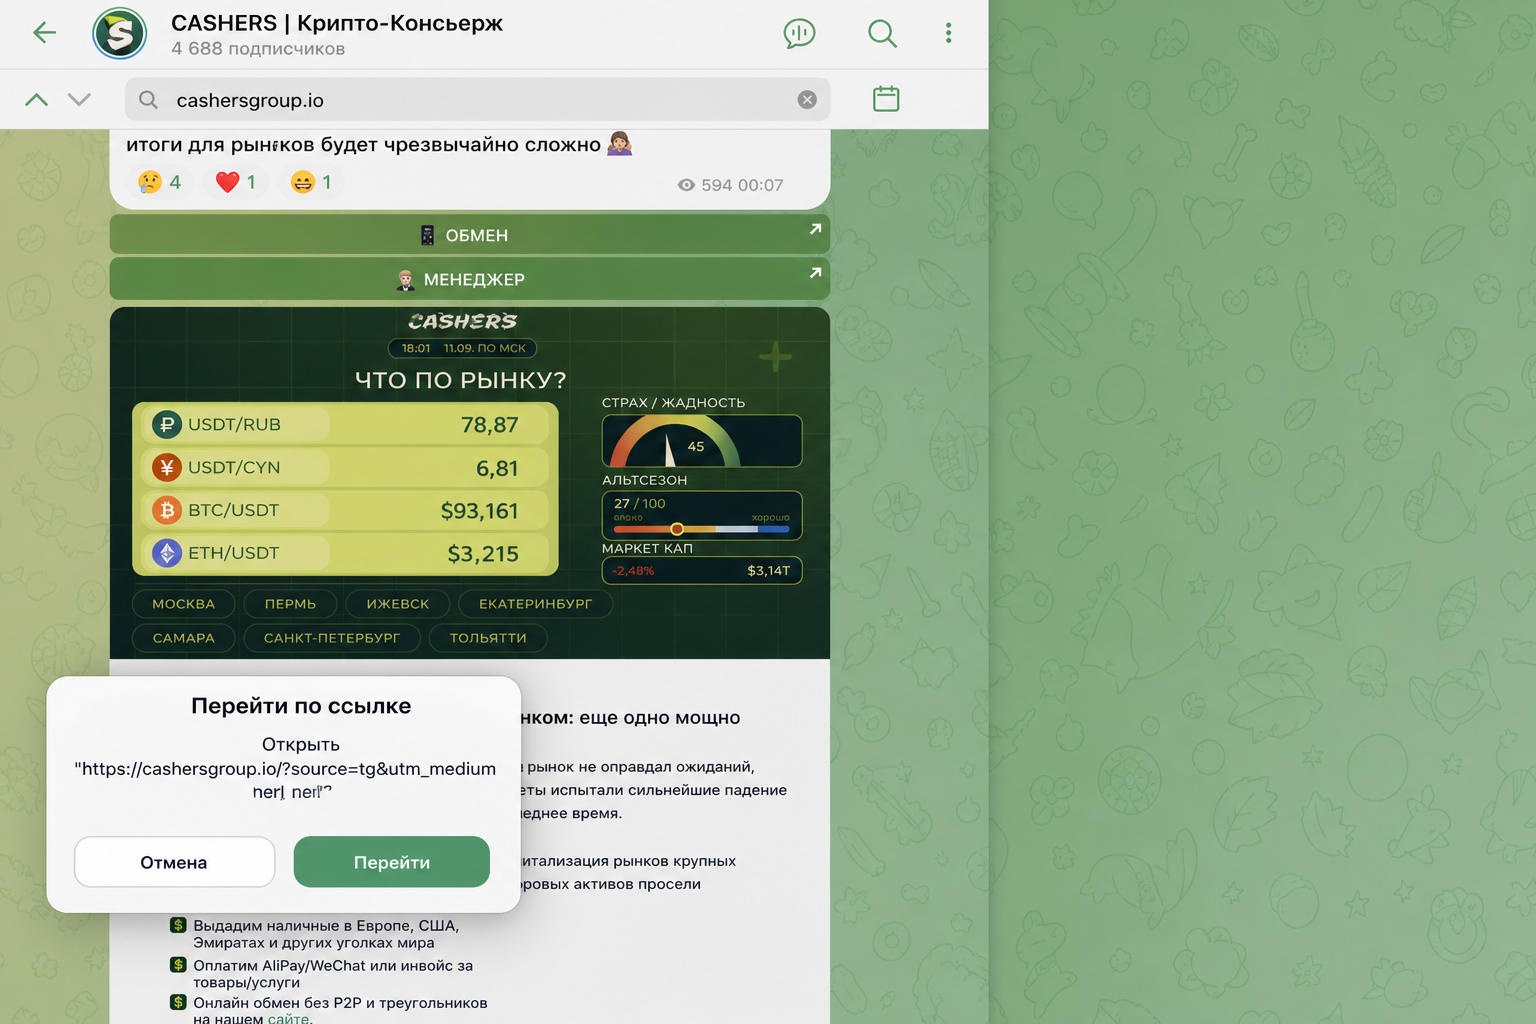This screenshot has height=1024, width=1536.
Task: Open the three-dot more options menu
Action: [948, 33]
